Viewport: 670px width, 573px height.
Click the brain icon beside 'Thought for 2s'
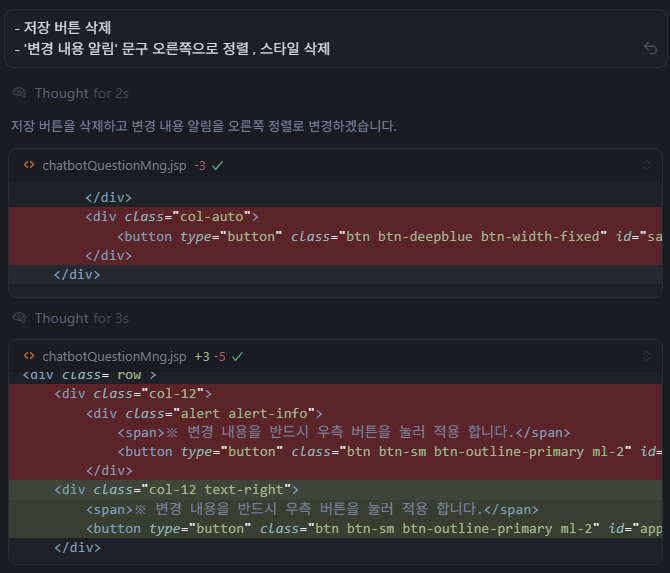20,93
